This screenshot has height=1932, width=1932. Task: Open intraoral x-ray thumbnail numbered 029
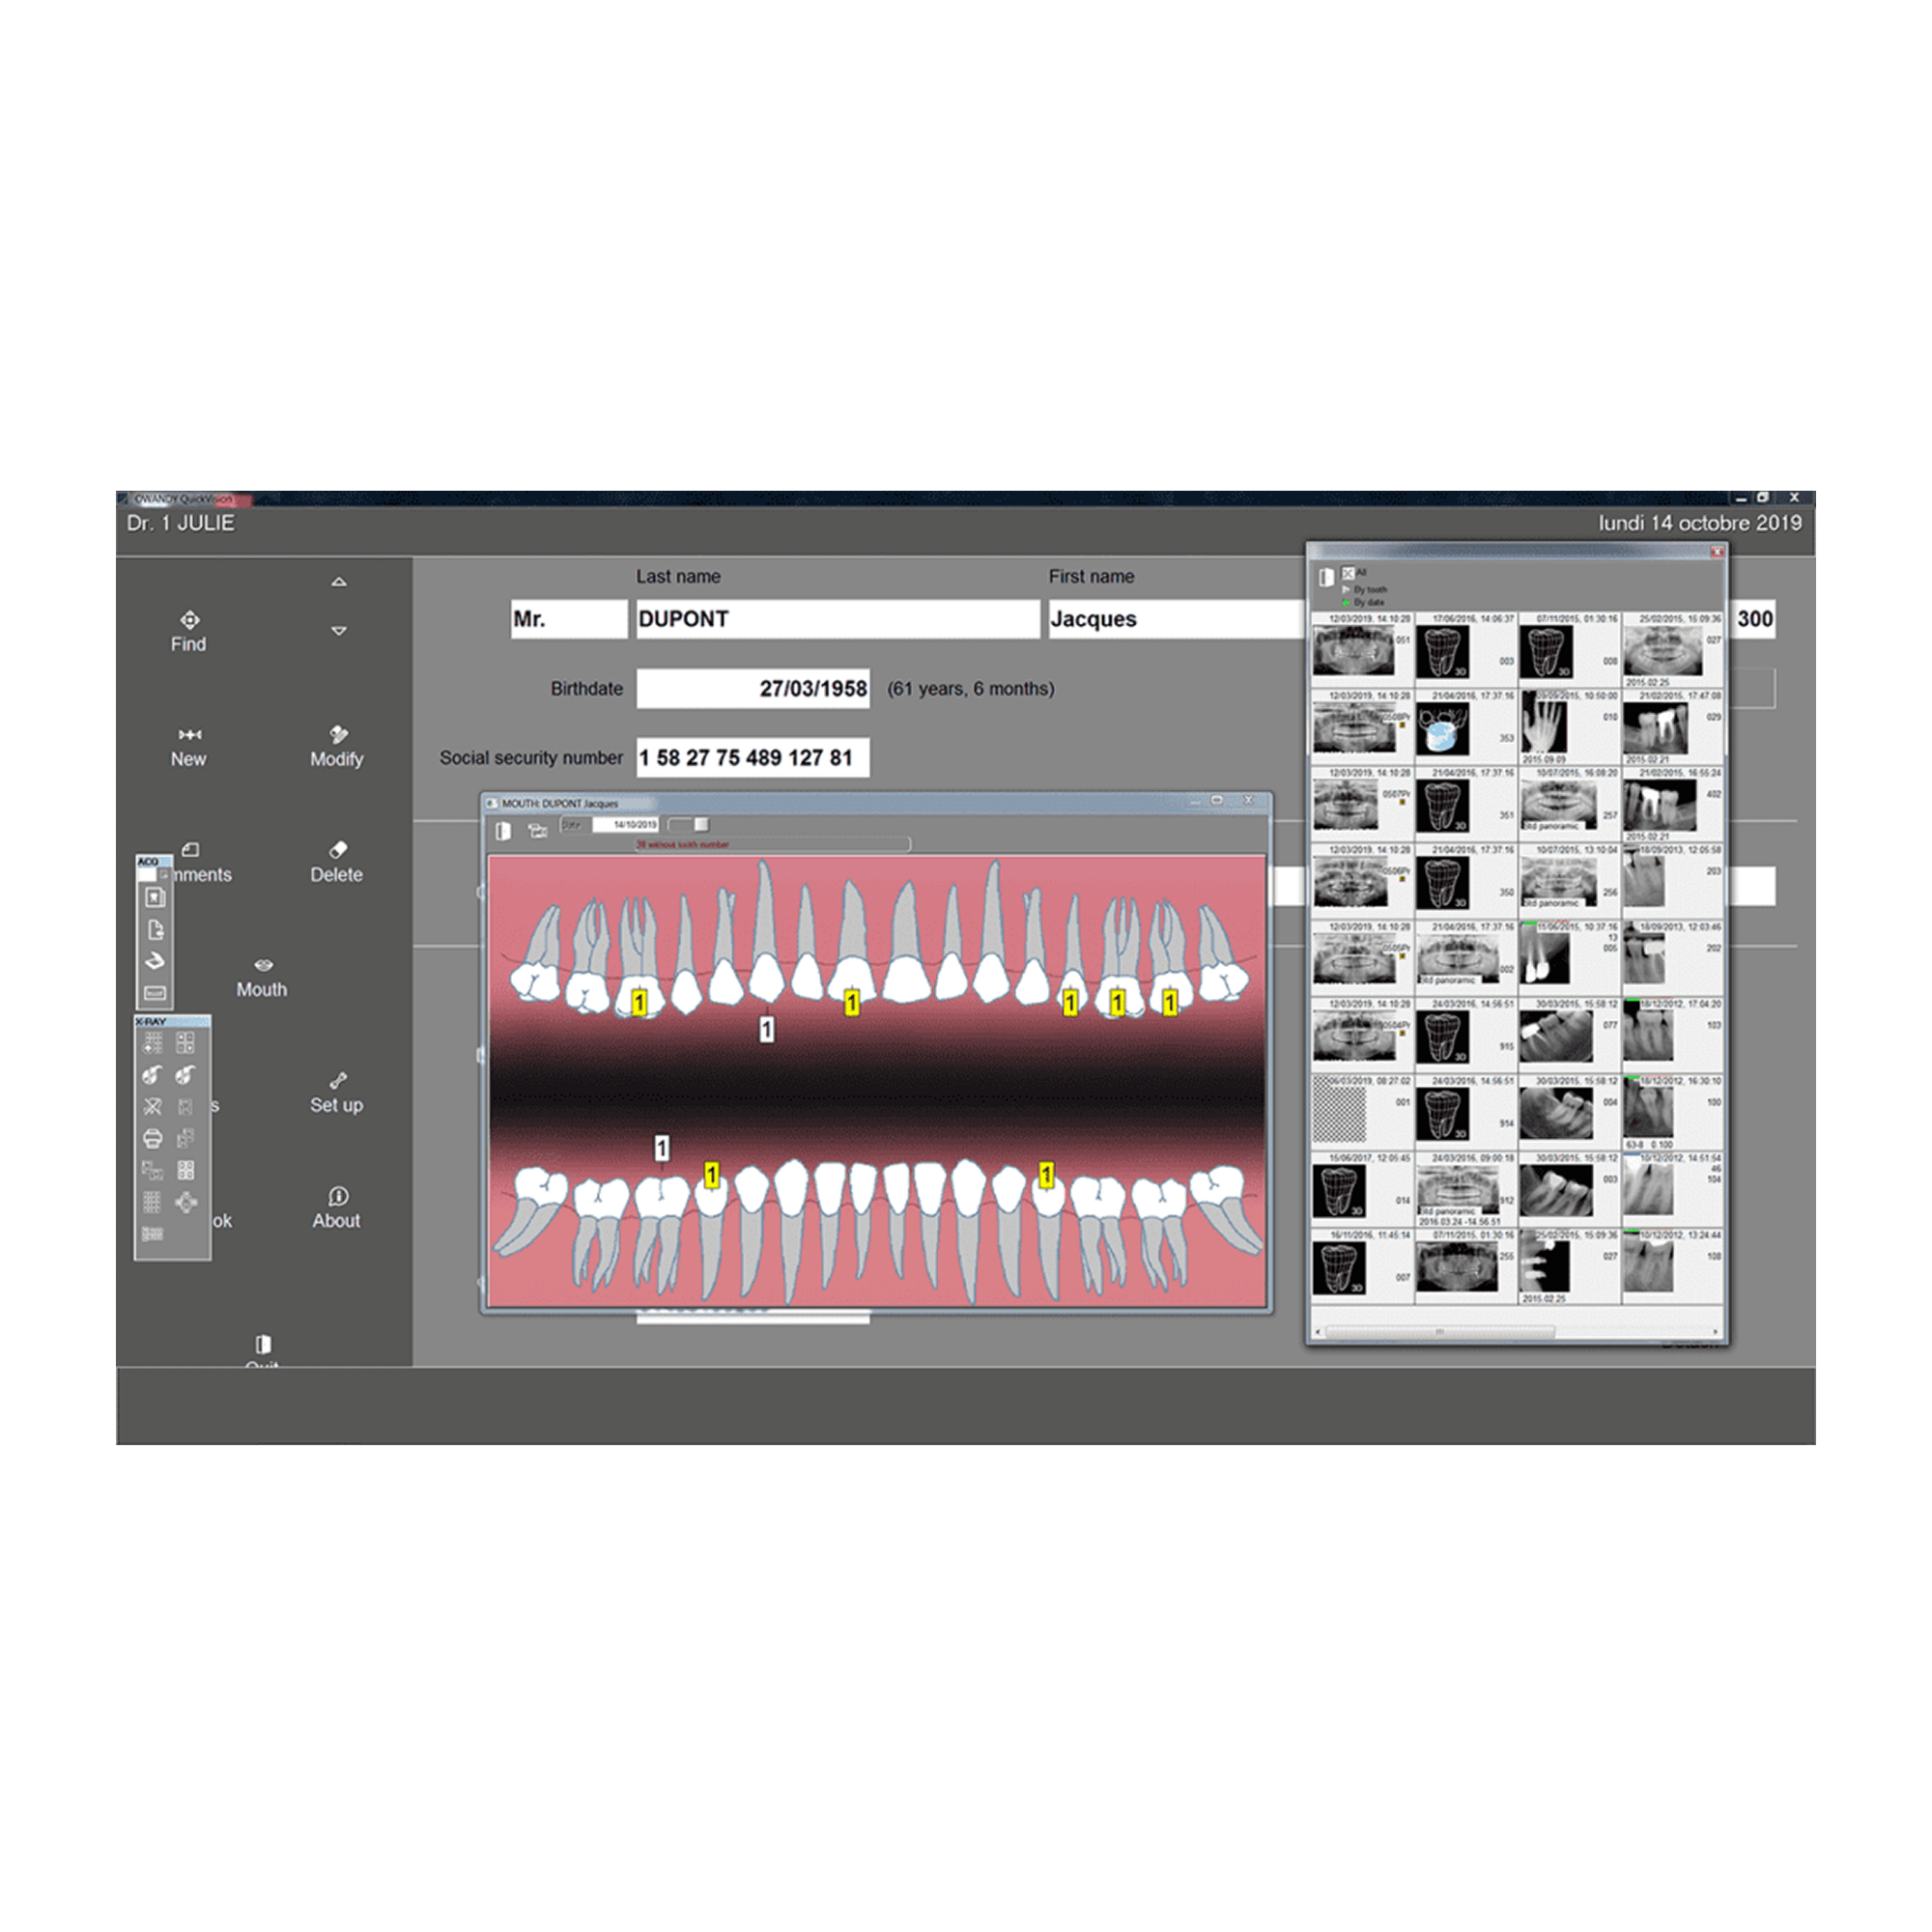click(1656, 728)
